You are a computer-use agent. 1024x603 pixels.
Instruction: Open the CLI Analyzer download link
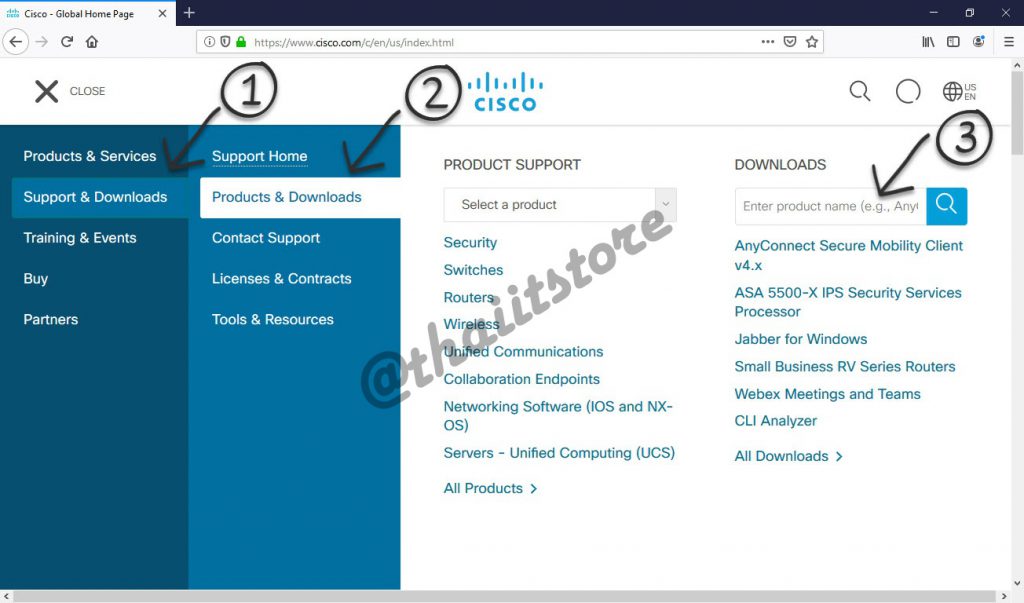[775, 421]
